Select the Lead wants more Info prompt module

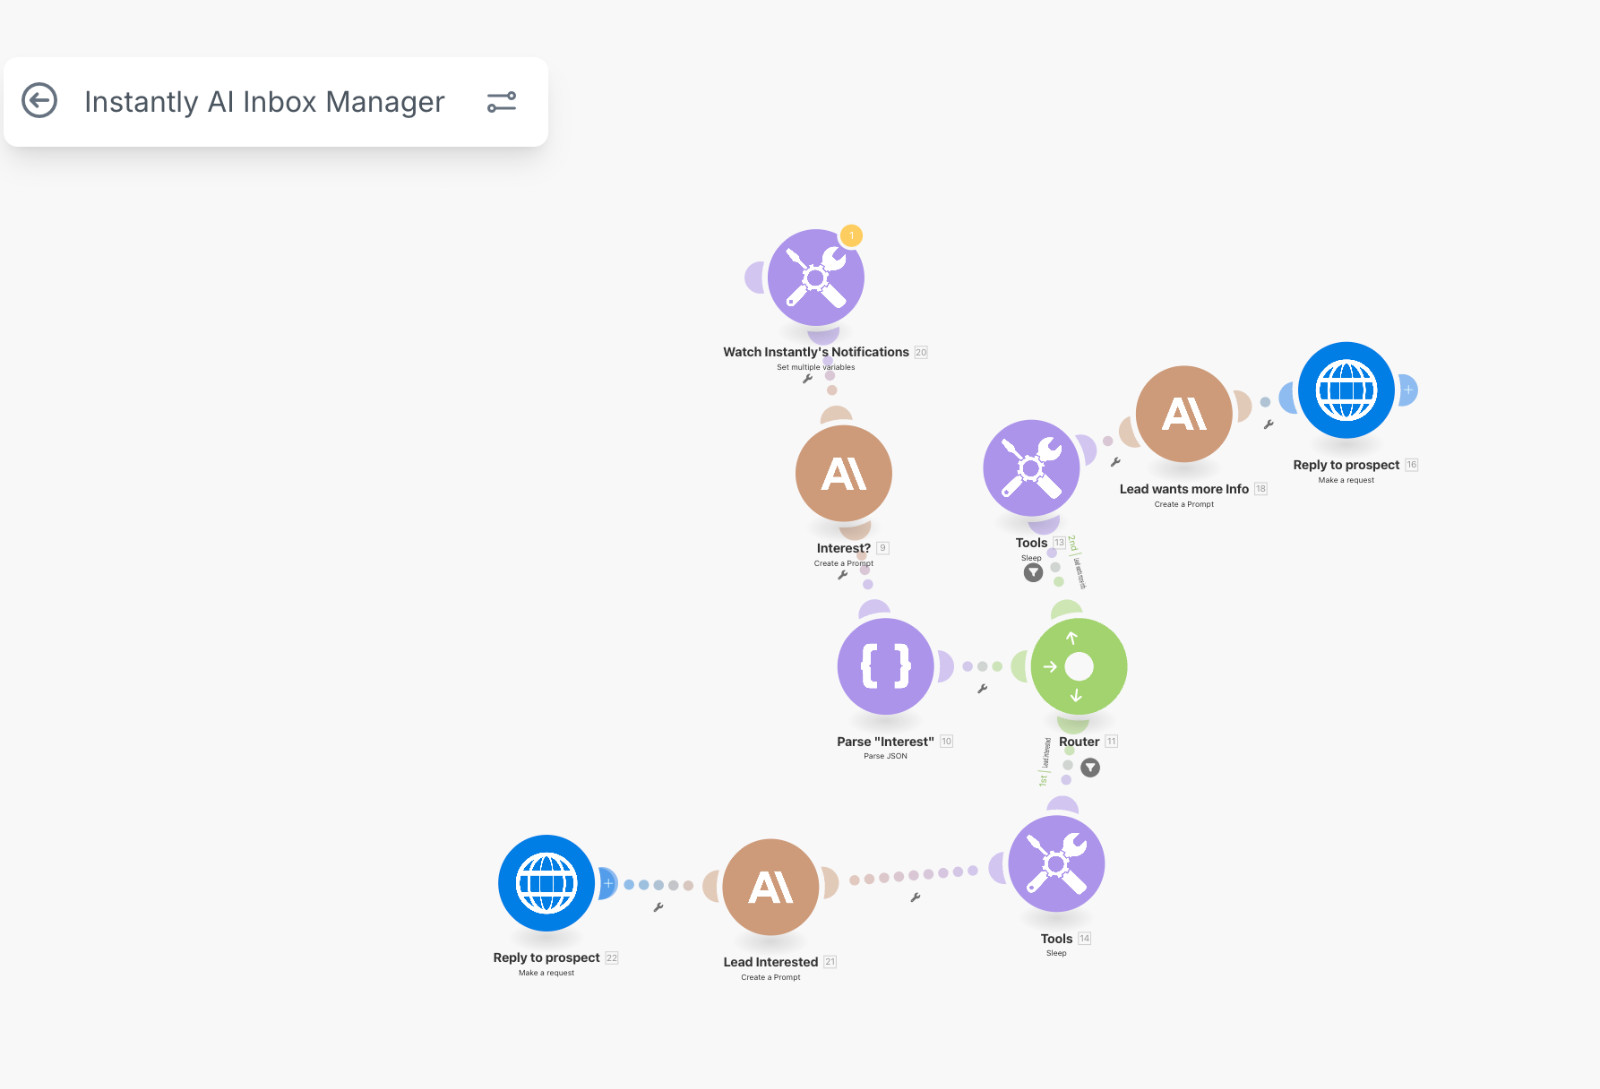[x=1184, y=412]
